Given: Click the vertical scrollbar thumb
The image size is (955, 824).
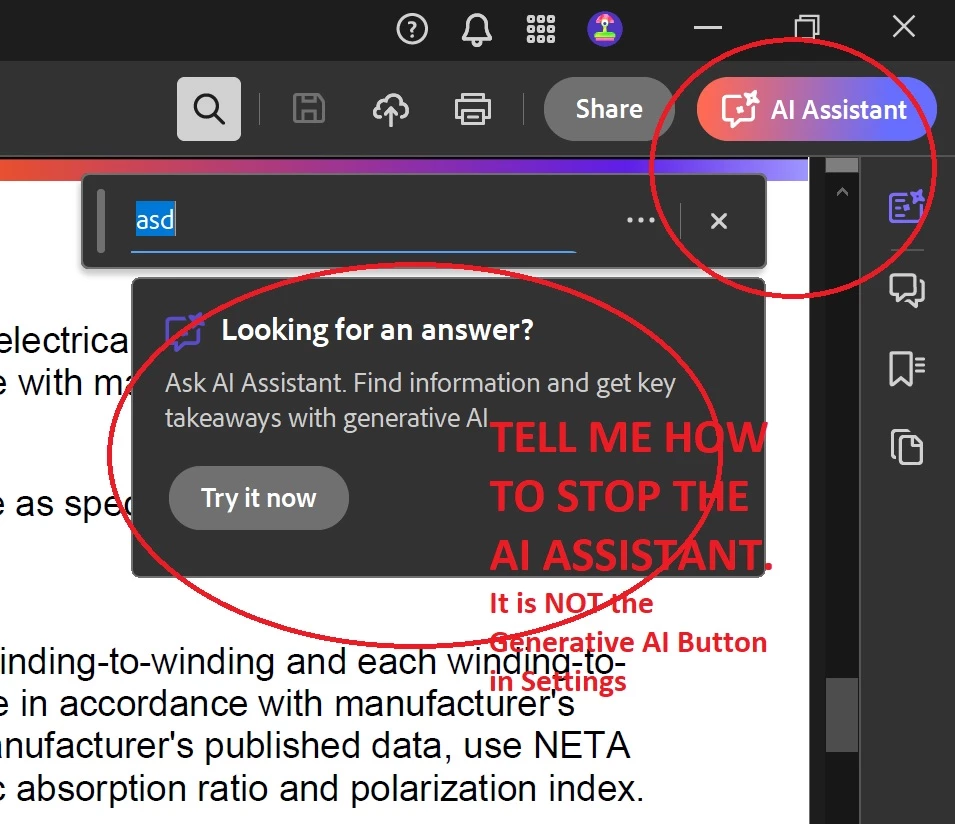Looking at the screenshot, I should [842, 715].
